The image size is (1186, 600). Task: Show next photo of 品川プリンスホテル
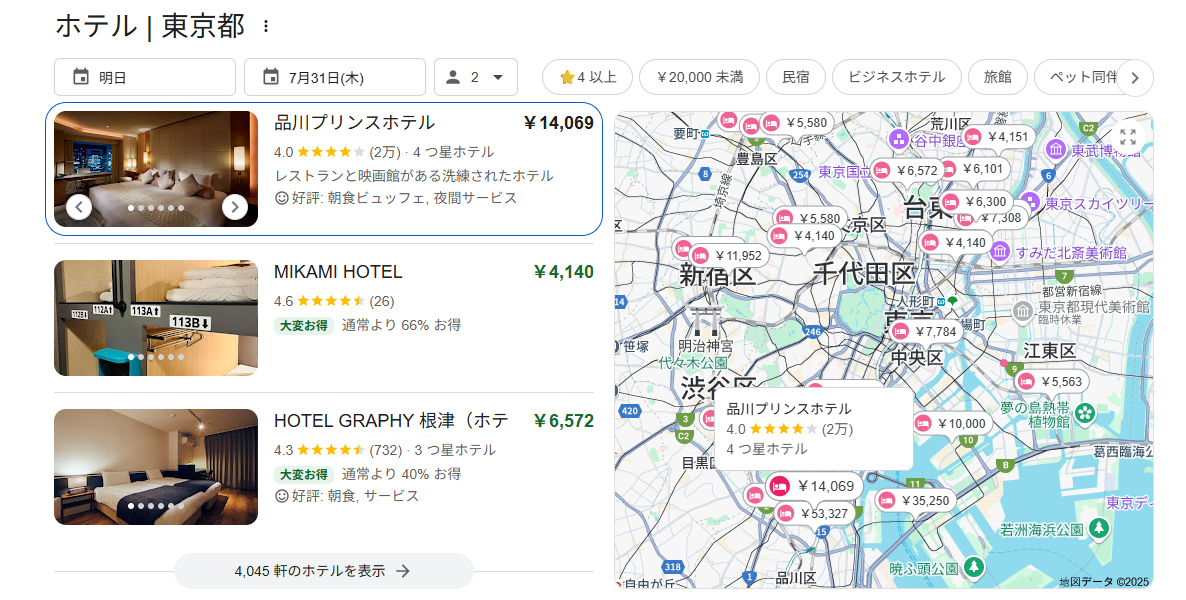pyautogui.click(x=234, y=207)
